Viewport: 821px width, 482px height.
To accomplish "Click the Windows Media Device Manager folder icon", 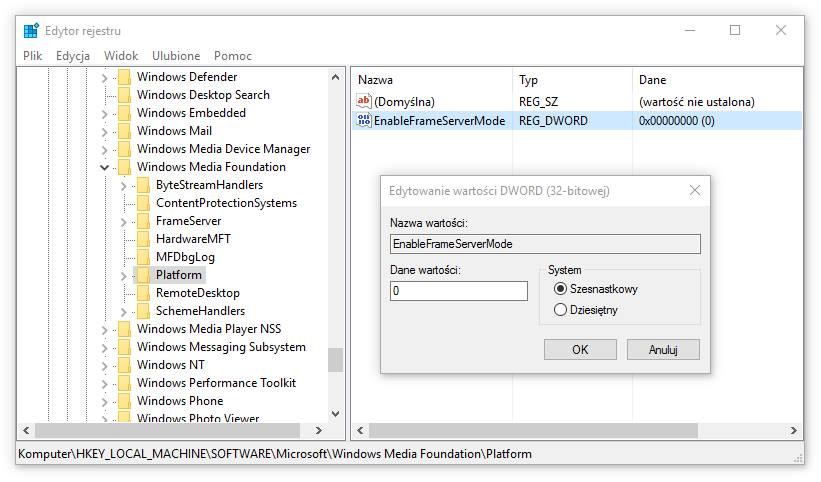I will click(x=125, y=149).
